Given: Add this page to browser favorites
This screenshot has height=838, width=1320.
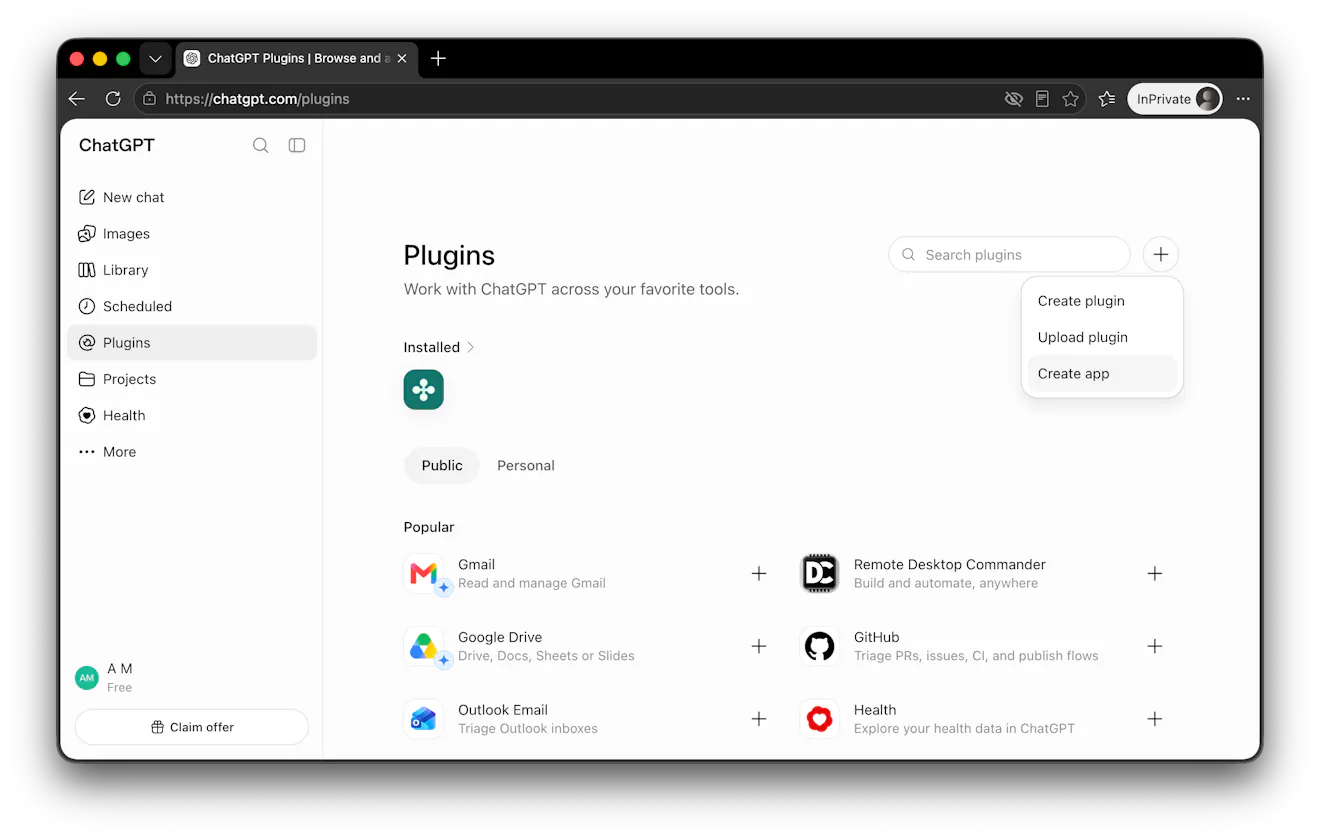Looking at the screenshot, I should click(1071, 99).
